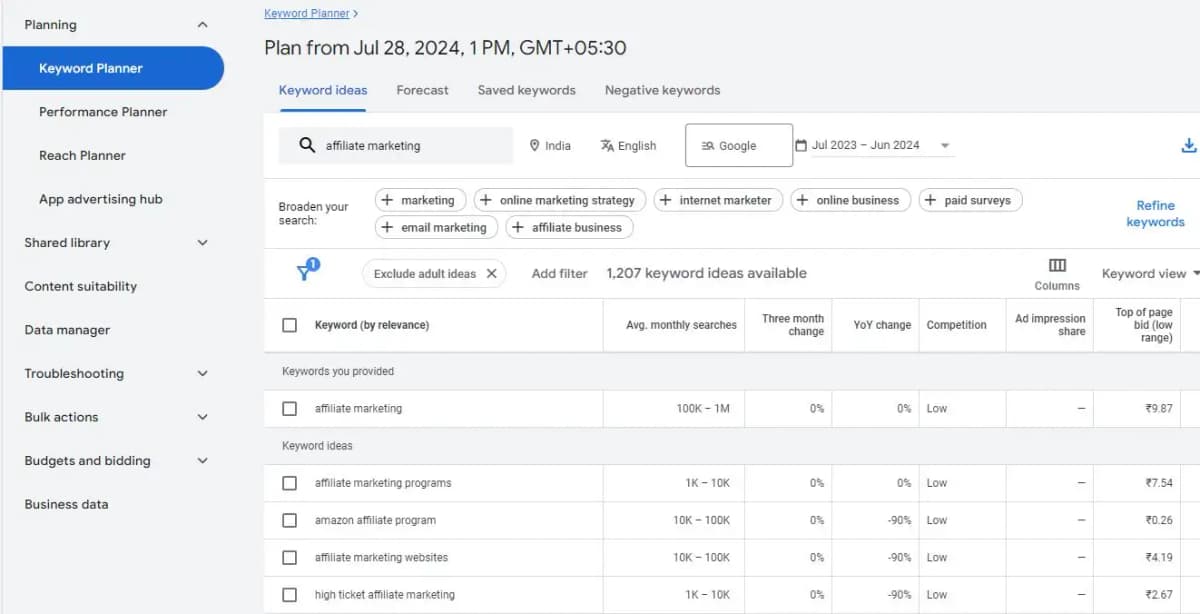Screen dimensions: 1200x614
Task: Click the Columns icon
Action: [x=1057, y=265]
